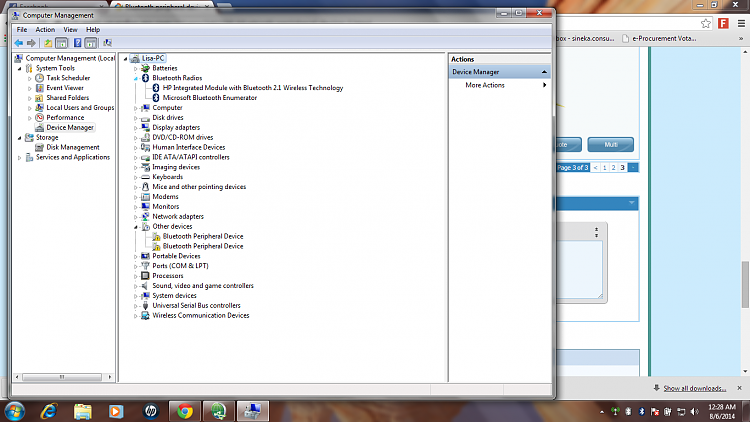This screenshot has height=422, width=750.
Task: Click the Keyboards category icon
Action: tap(145, 177)
